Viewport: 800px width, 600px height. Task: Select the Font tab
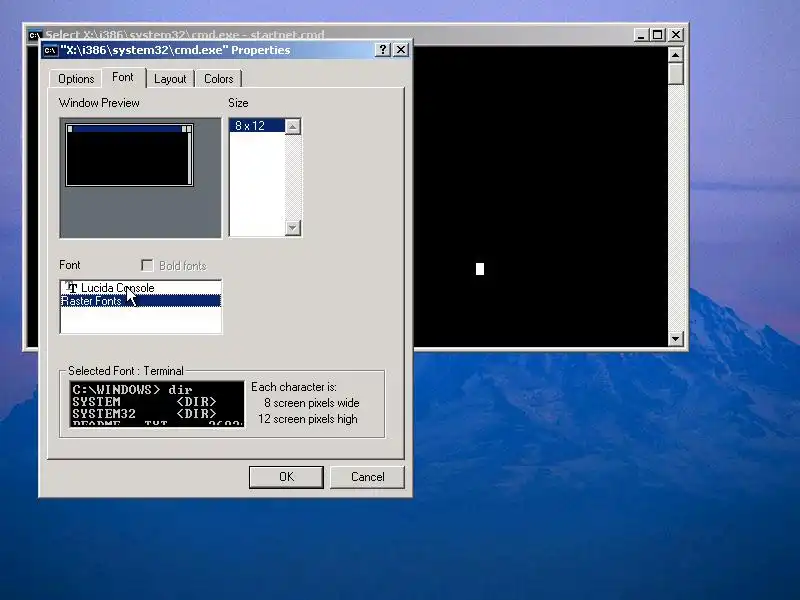click(122, 77)
